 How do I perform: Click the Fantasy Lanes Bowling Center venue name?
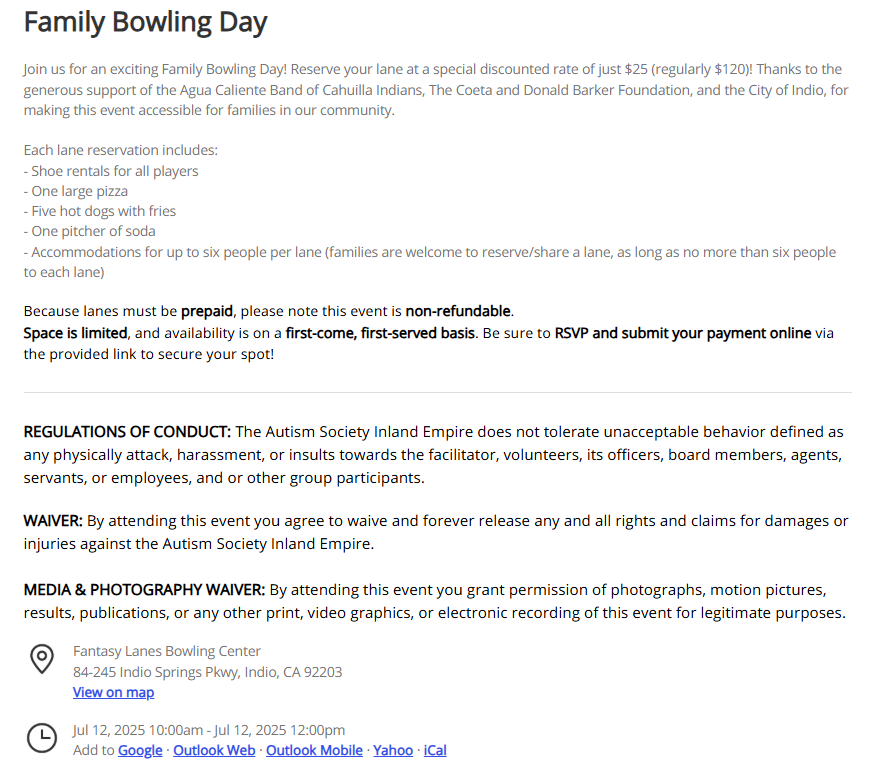pos(167,651)
